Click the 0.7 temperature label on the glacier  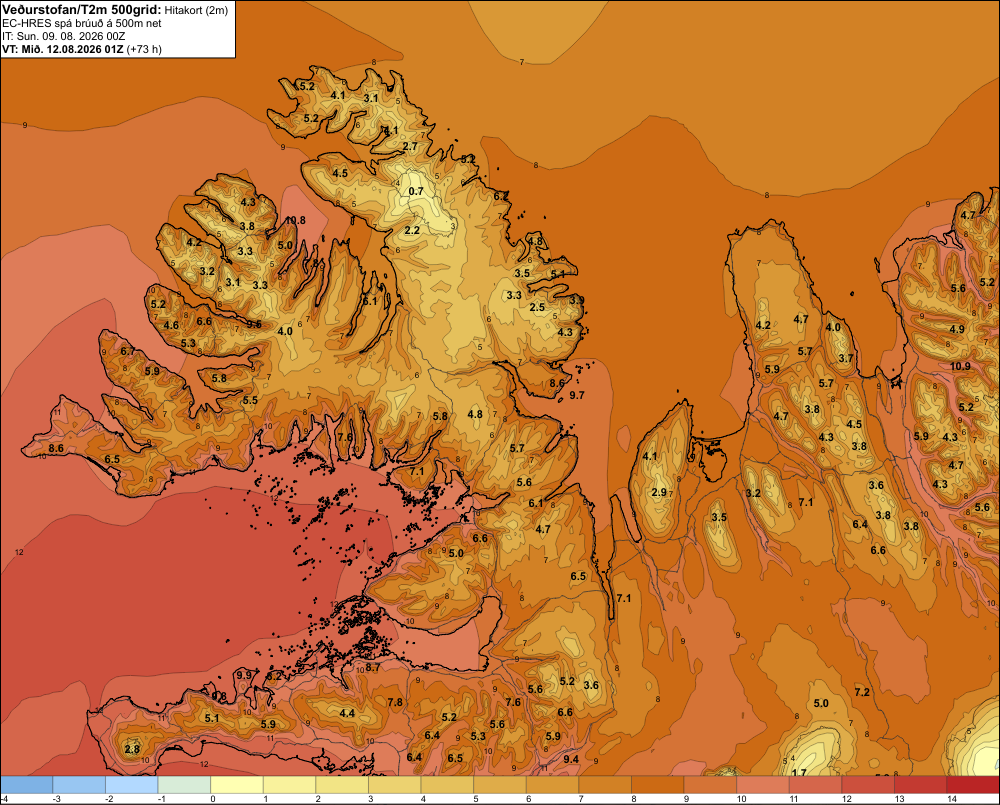[416, 191]
